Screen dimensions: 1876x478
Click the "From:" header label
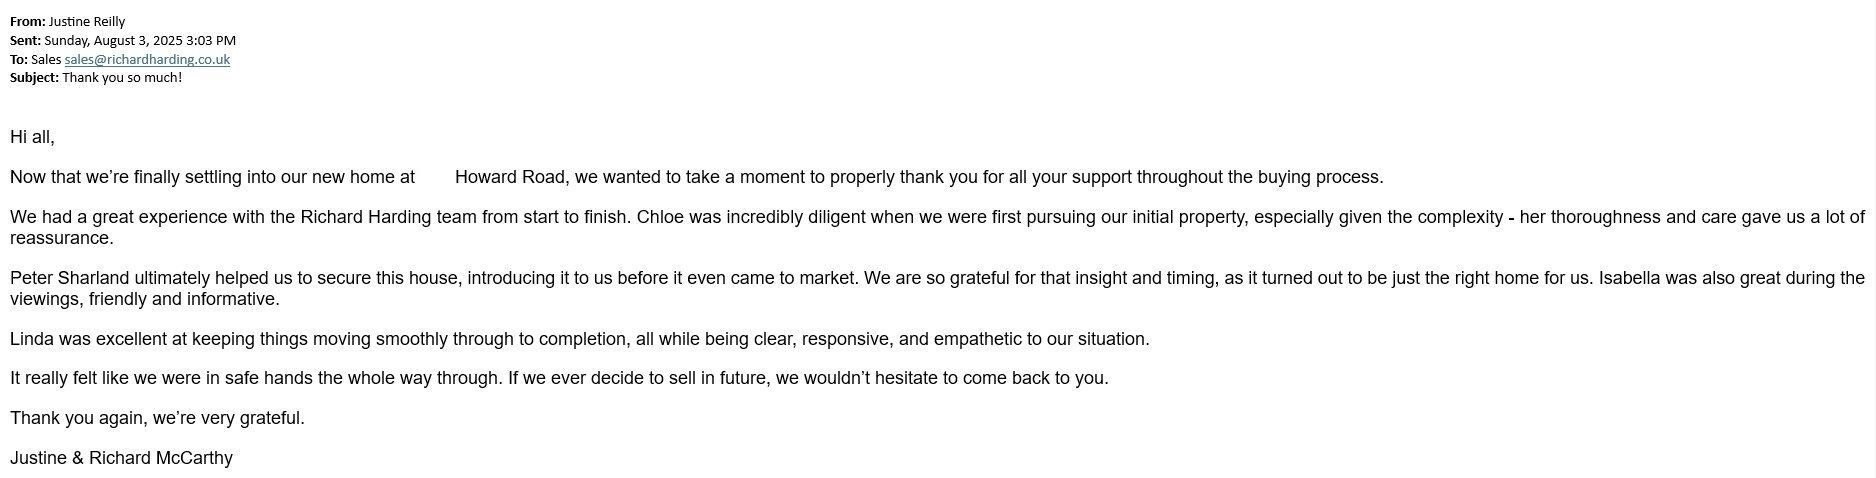[28, 22]
